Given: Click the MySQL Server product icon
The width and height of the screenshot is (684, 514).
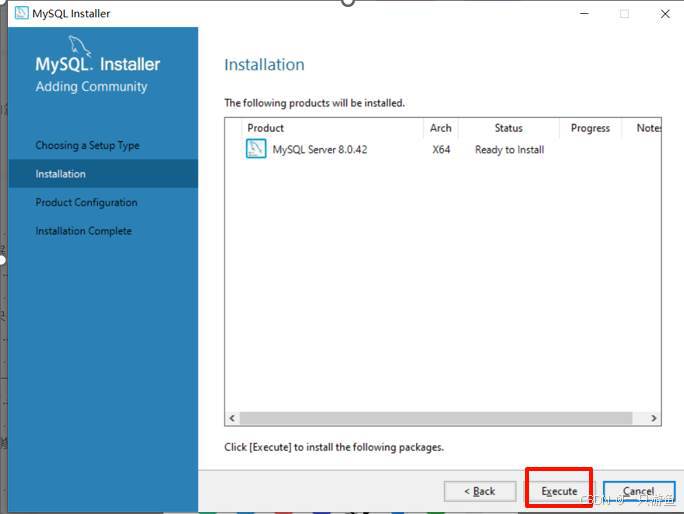Looking at the screenshot, I should point(256,149).
